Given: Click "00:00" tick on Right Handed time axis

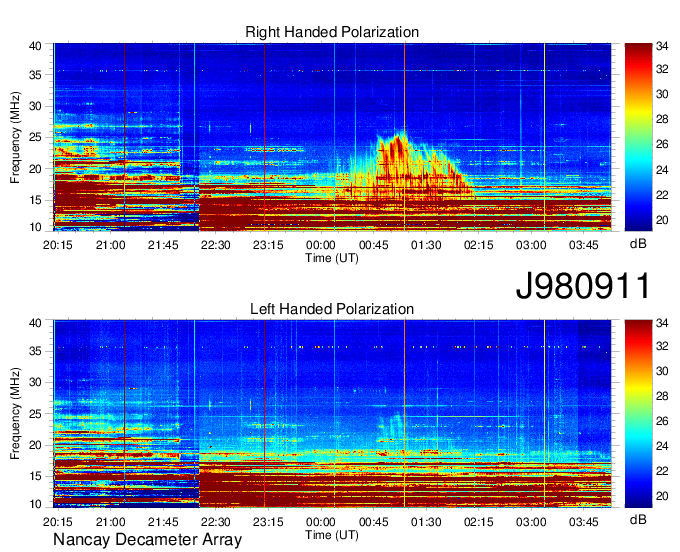Looking at the screenshot, I should pyautogui.click(x=320, y=245).
